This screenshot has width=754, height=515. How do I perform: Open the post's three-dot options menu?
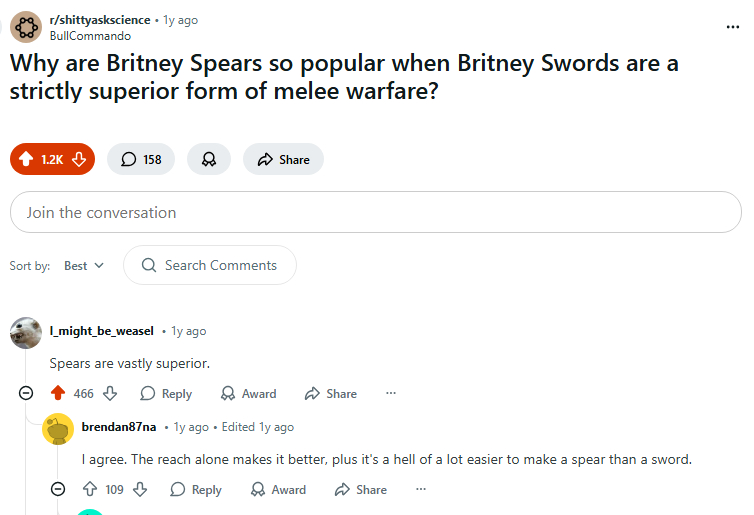tap(733, 27)
